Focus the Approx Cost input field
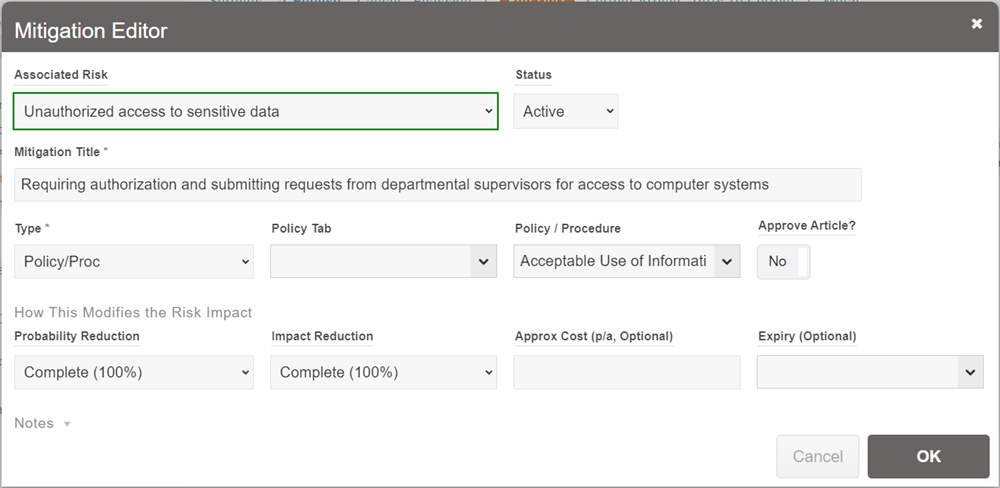Image resolution: width=1000 pixels, height=488 pixels. [x=626, y=373]
